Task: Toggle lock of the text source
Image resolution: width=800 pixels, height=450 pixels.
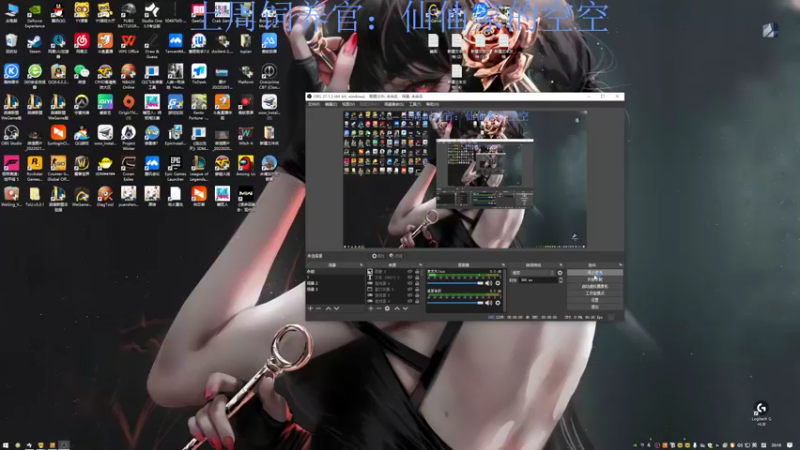Action: point(417,277)
